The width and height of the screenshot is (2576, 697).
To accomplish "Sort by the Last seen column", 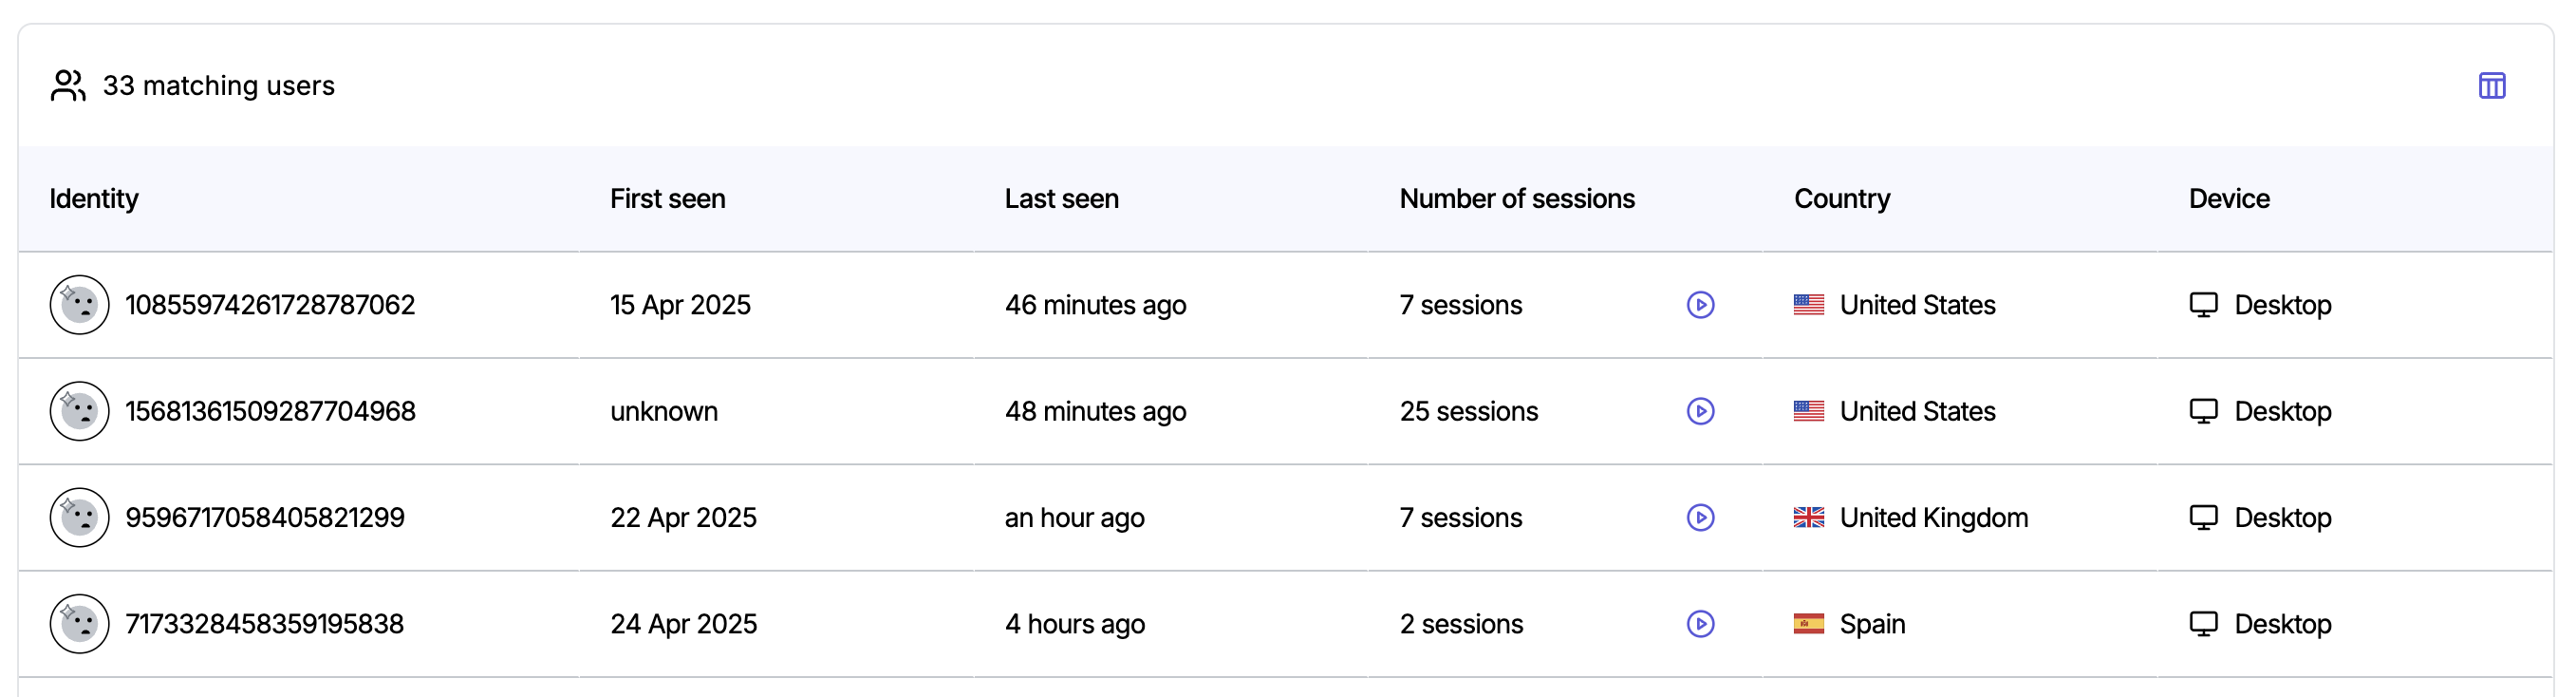I will click(x=1062, y=199).
